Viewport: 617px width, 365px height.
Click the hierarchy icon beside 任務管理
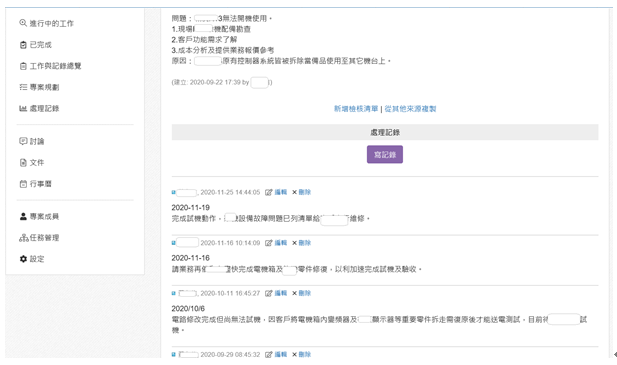[24, 238]
